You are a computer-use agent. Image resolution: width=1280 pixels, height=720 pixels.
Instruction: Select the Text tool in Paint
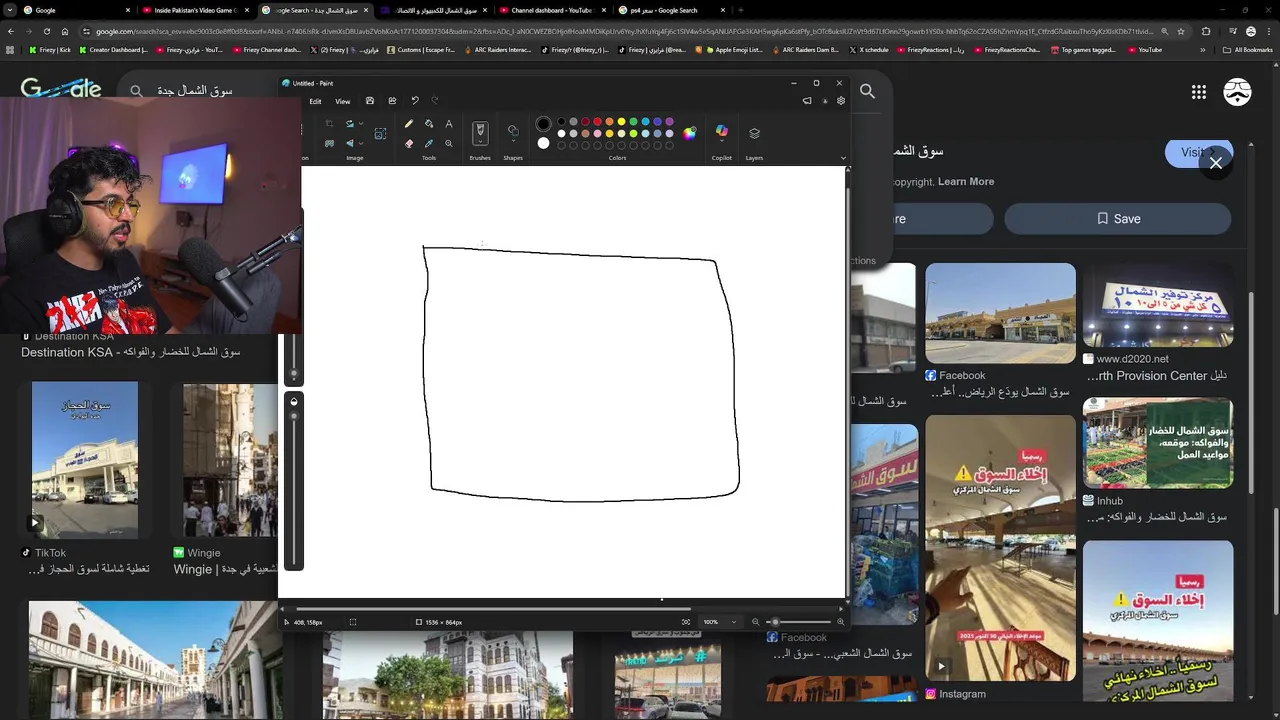(449, 124)
